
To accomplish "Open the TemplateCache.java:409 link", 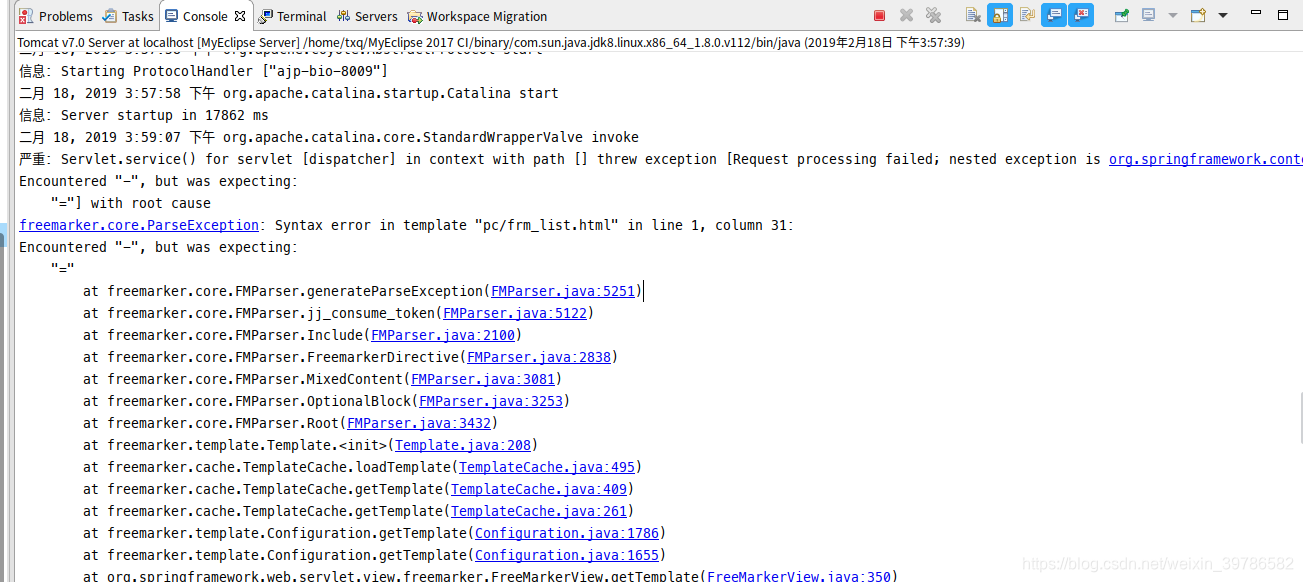I will (x=539, y=489).
